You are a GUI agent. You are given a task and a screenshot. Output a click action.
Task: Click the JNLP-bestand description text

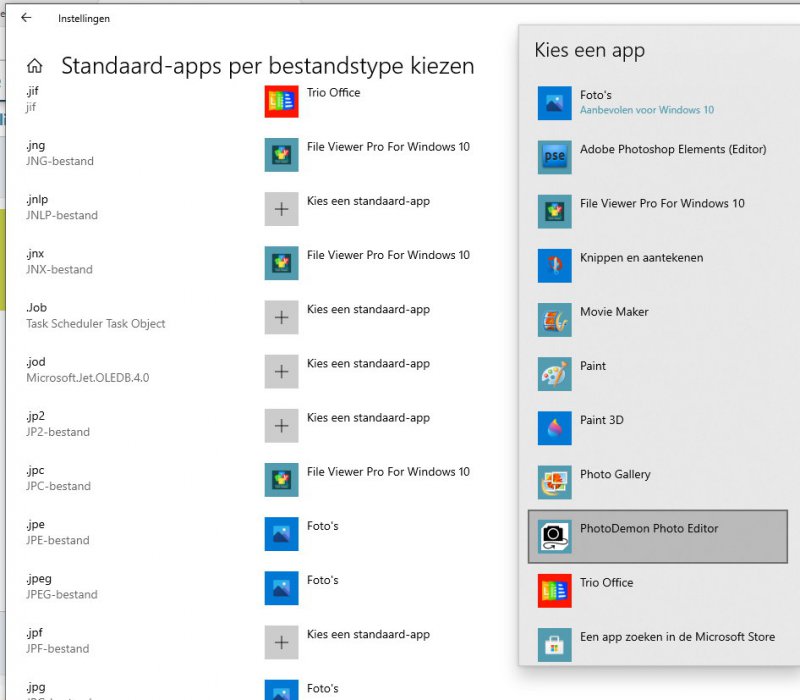coord(62,215)
